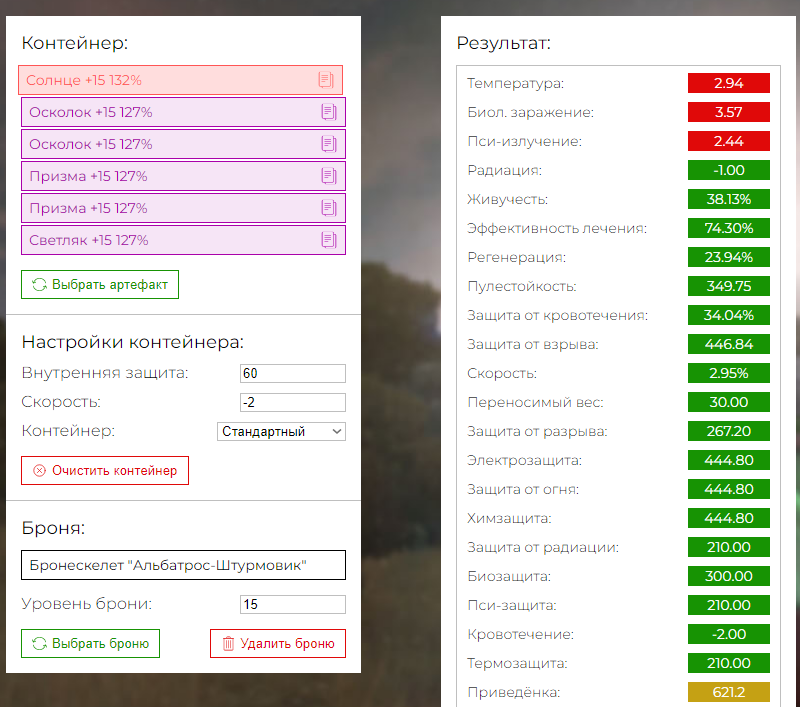Click the document icon on the first Осколок row
The height and width of the screenshot is (707, 800).
tap(328, 112)
